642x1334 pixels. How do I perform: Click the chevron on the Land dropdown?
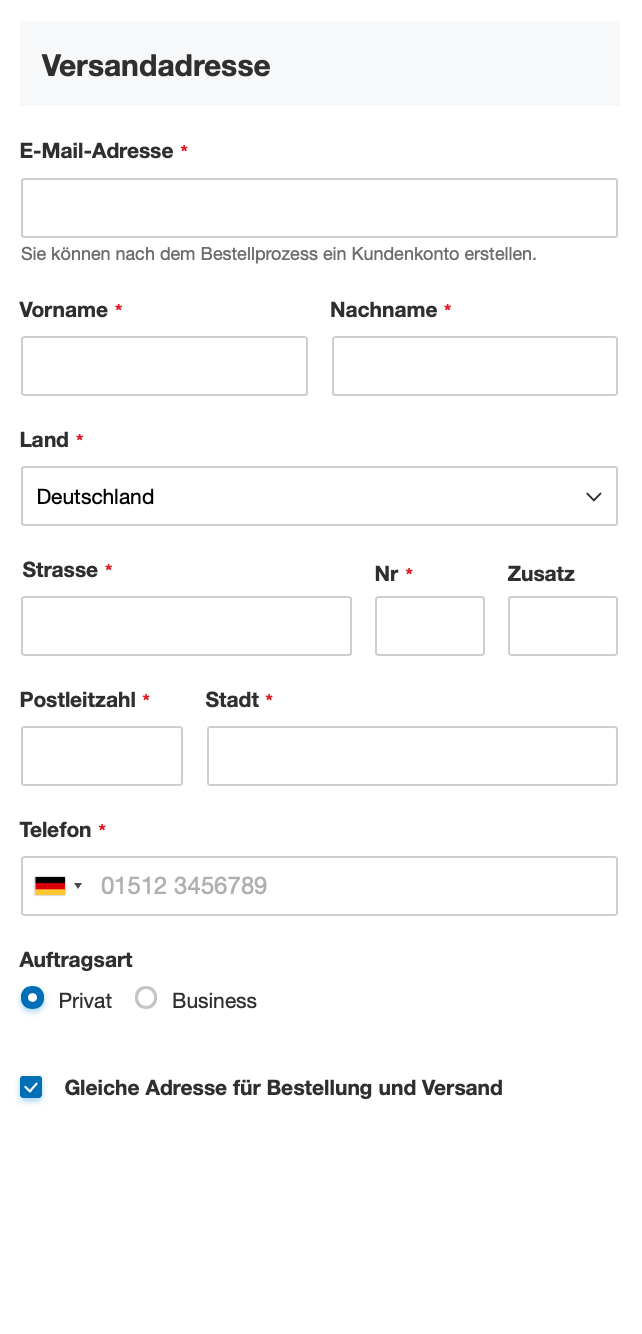[x=593, y=496]
